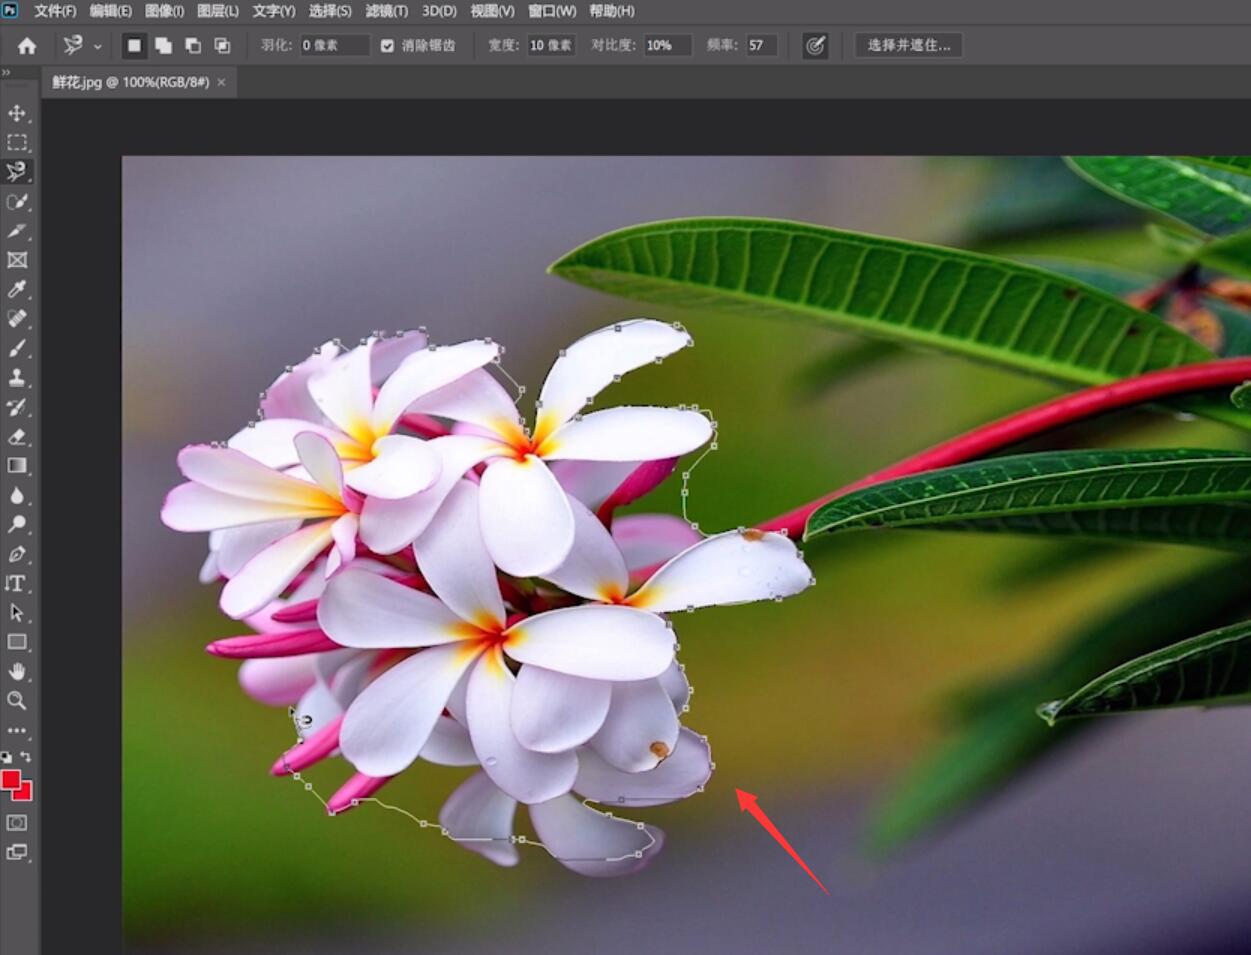1251x955 pixels.
Task: Click the 羽化 feather input field
Action: point(335,45)
